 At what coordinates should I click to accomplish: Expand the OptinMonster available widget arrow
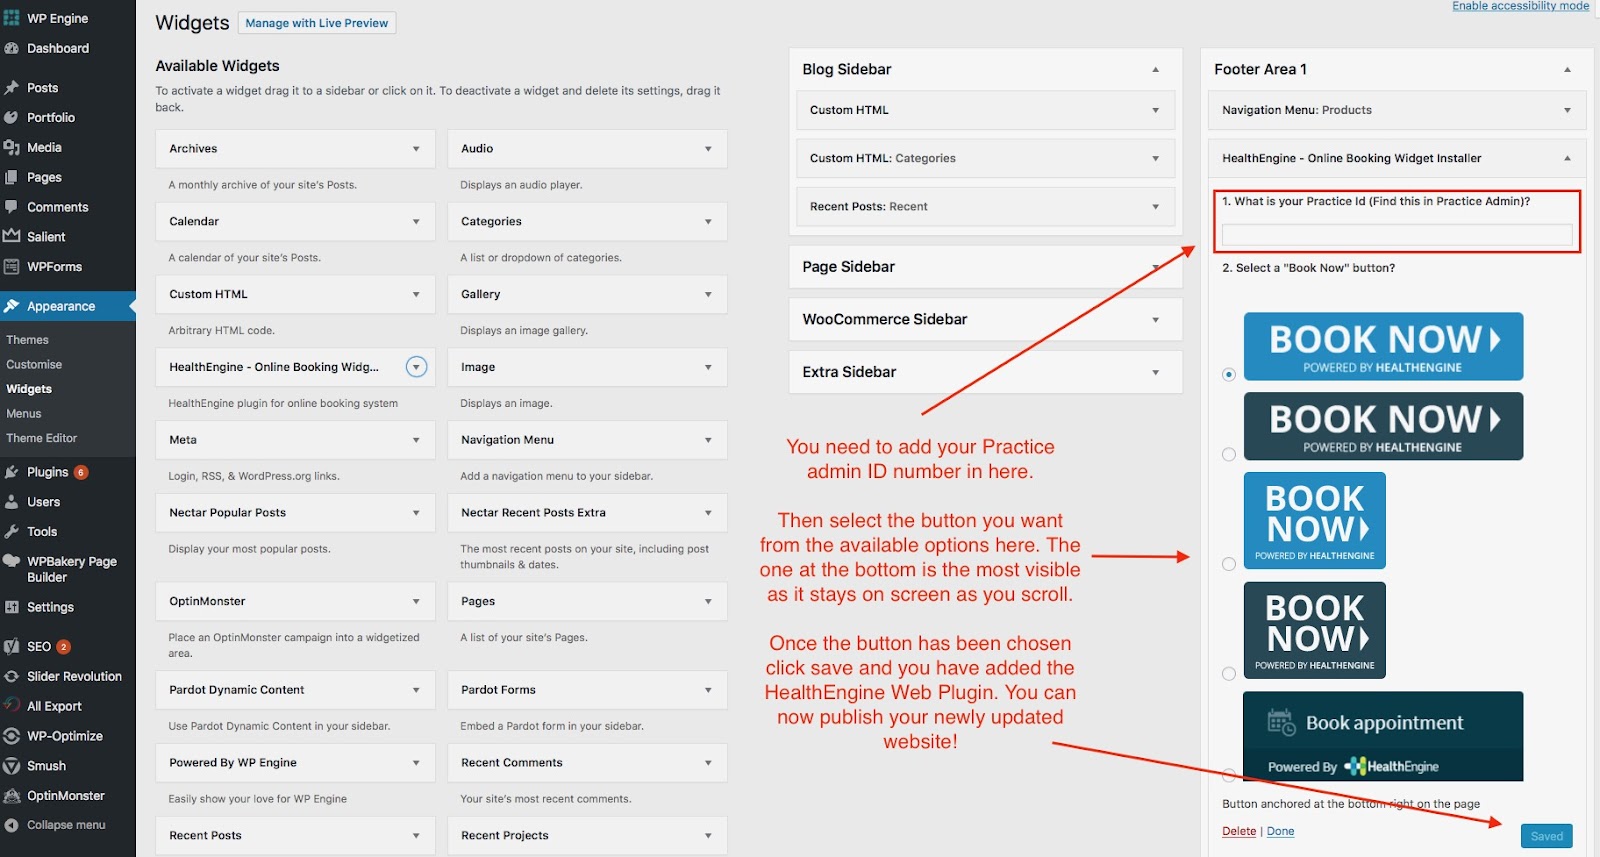[416, 602]
